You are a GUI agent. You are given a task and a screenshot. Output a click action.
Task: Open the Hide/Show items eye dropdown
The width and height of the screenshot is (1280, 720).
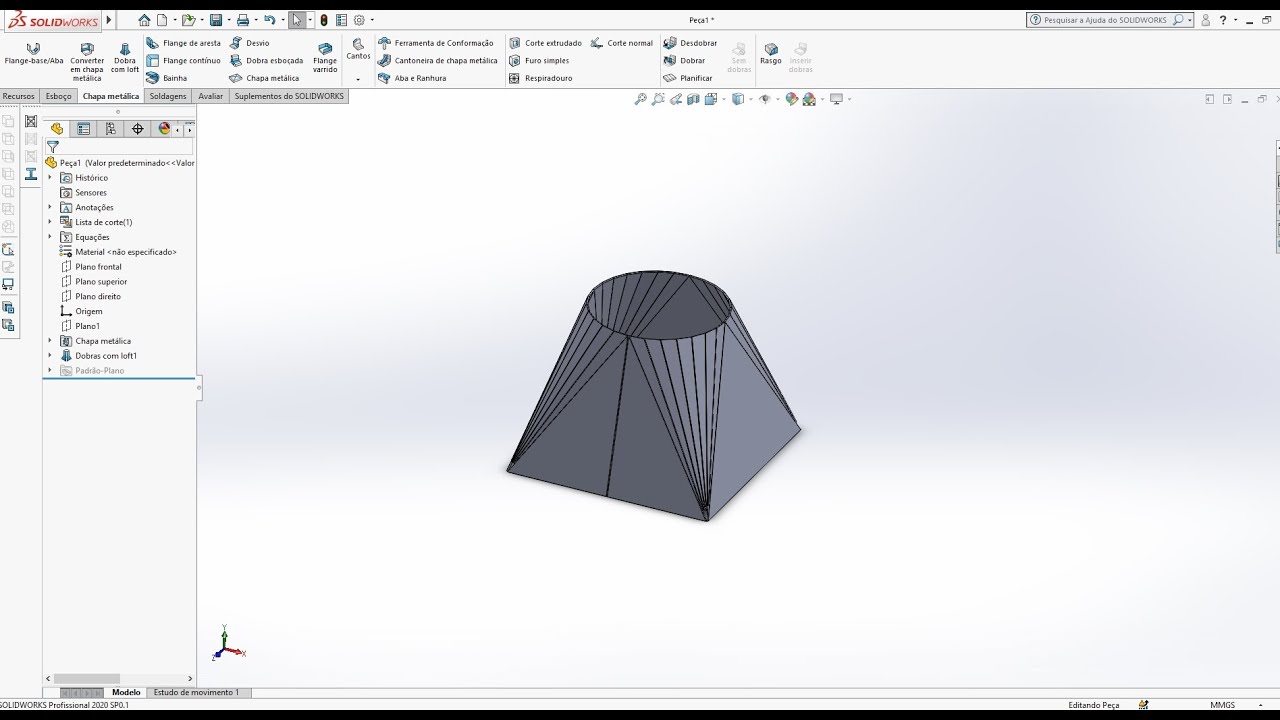(x=776, y=99)
